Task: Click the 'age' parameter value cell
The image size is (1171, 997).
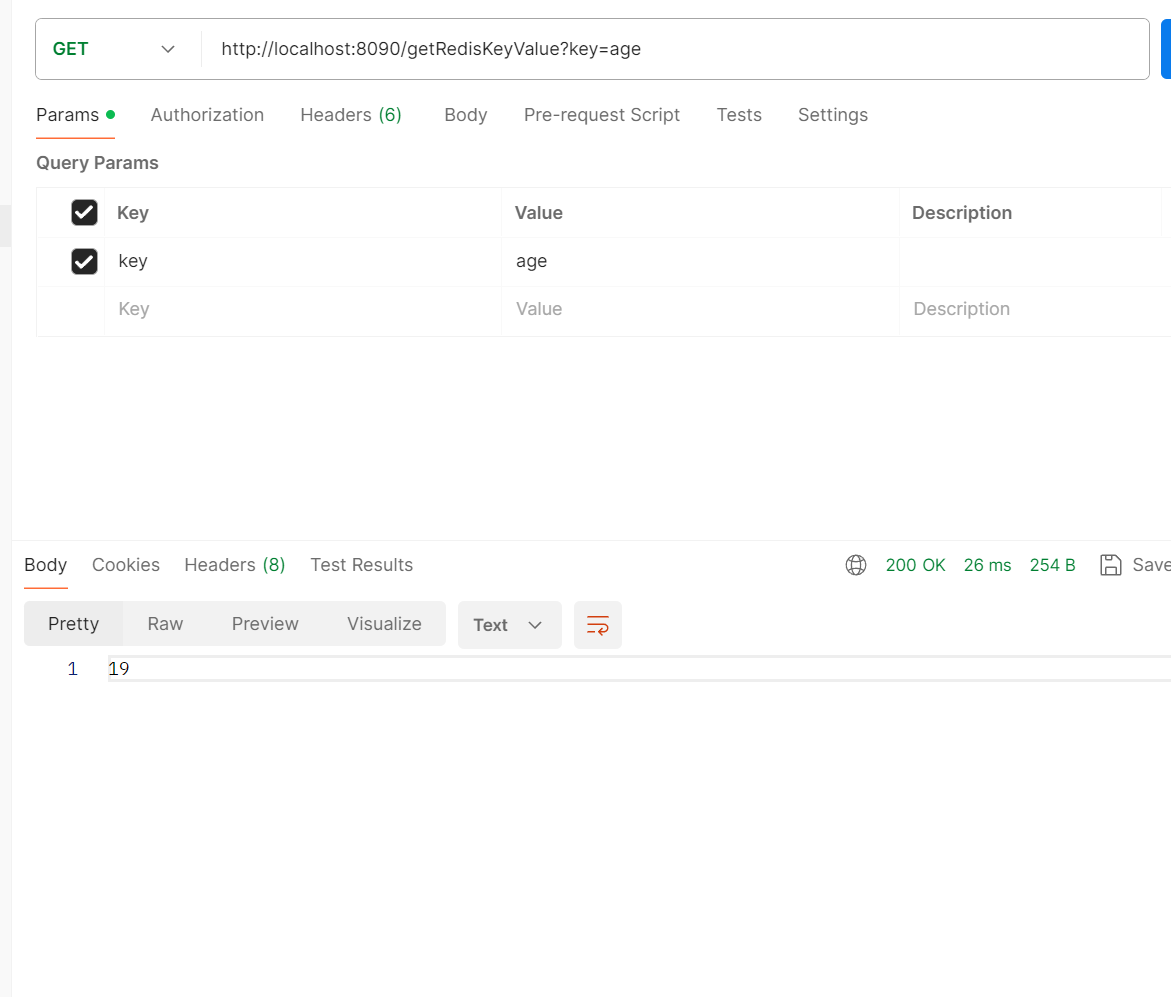Action: click(700, 261)
